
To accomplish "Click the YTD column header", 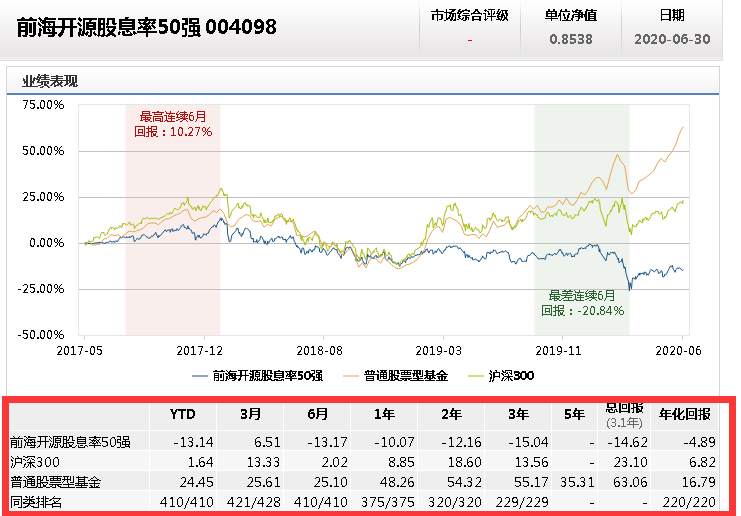I will click(x=182, y=415).
